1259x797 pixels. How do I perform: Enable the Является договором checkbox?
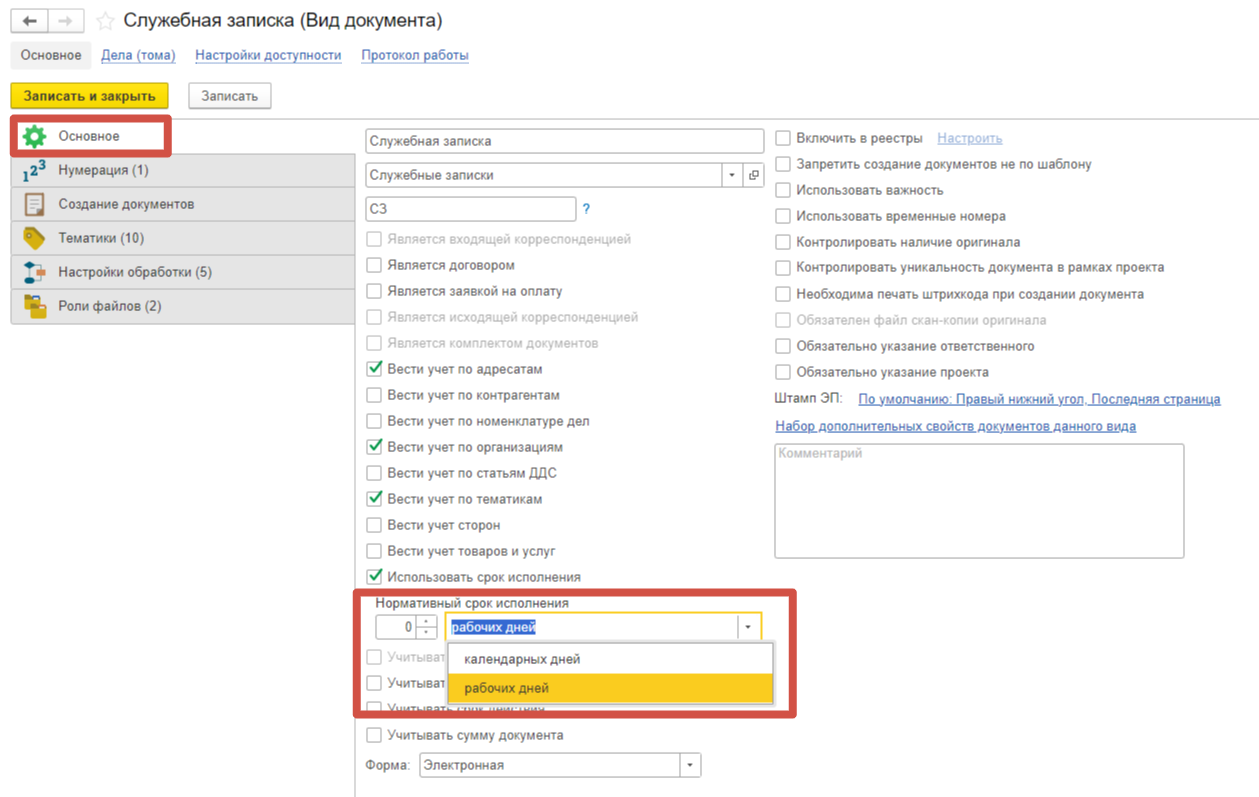374,265
